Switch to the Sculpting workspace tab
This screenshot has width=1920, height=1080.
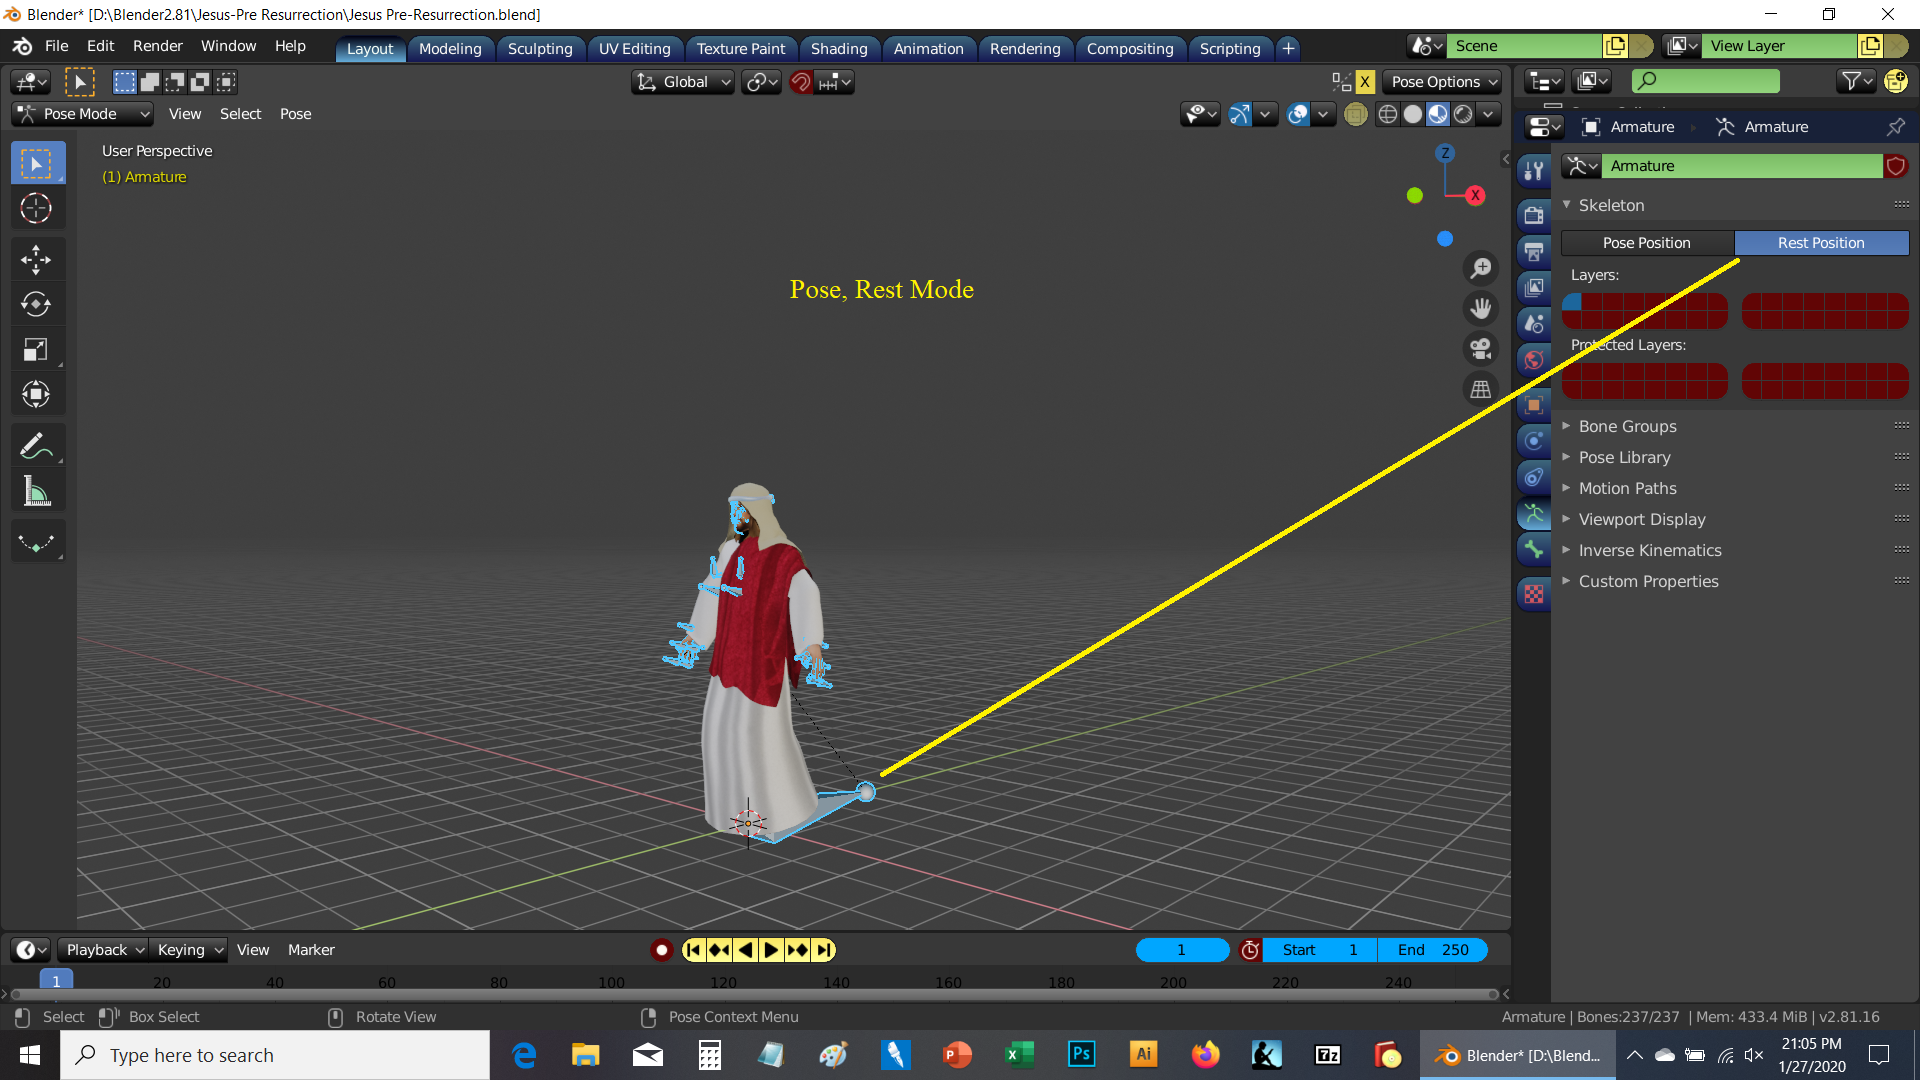[540, 48]
